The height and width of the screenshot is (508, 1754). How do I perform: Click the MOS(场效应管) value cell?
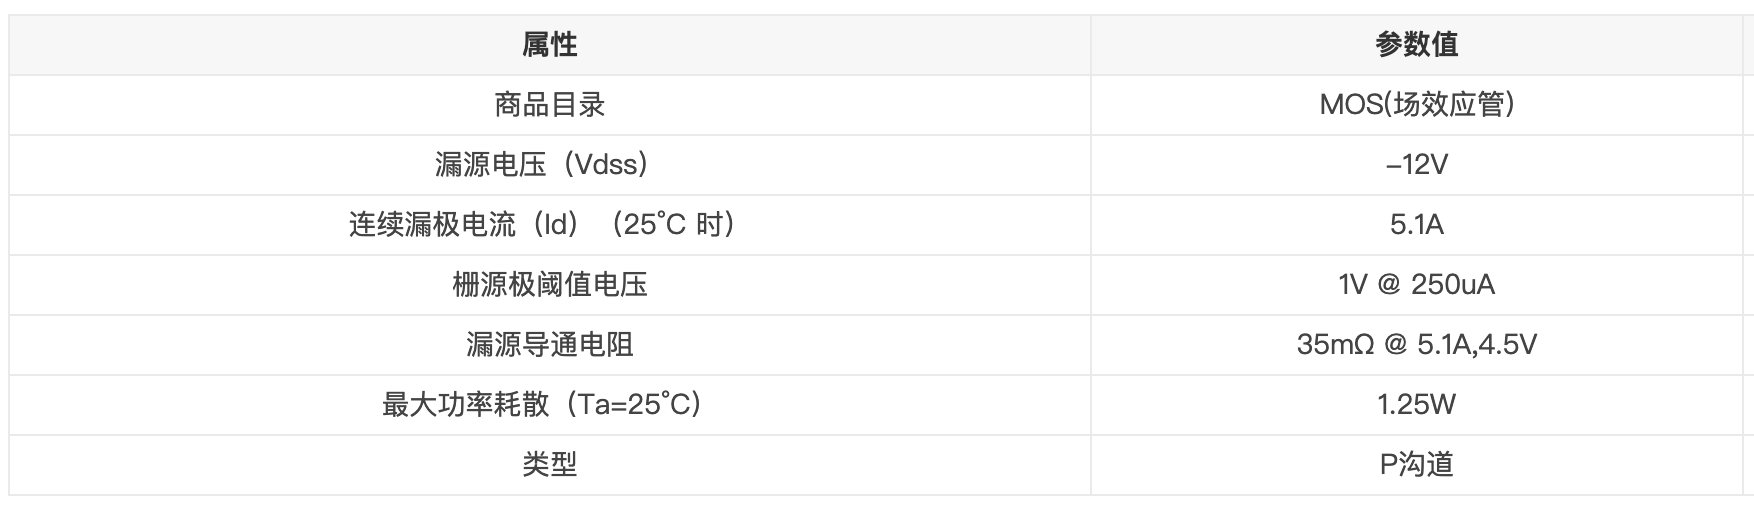tap(1416, 105)
